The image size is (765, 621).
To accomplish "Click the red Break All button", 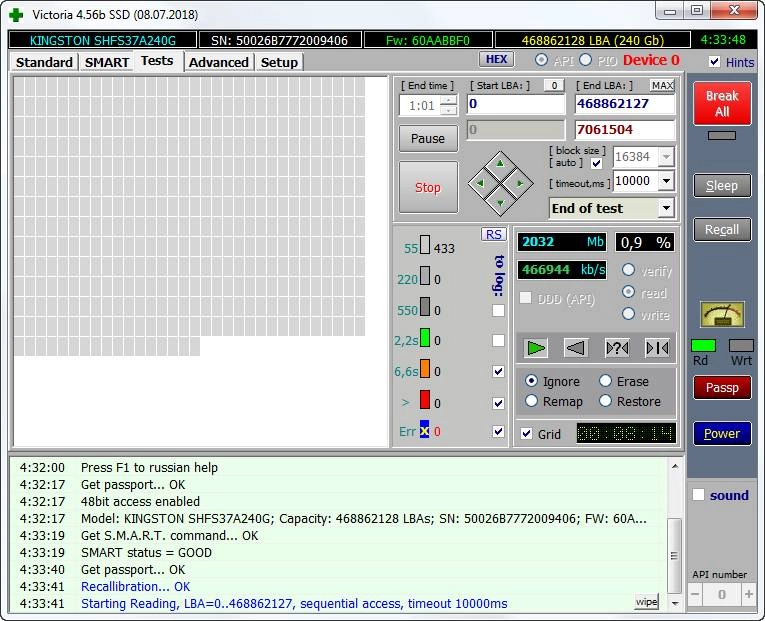I will 722,103.
